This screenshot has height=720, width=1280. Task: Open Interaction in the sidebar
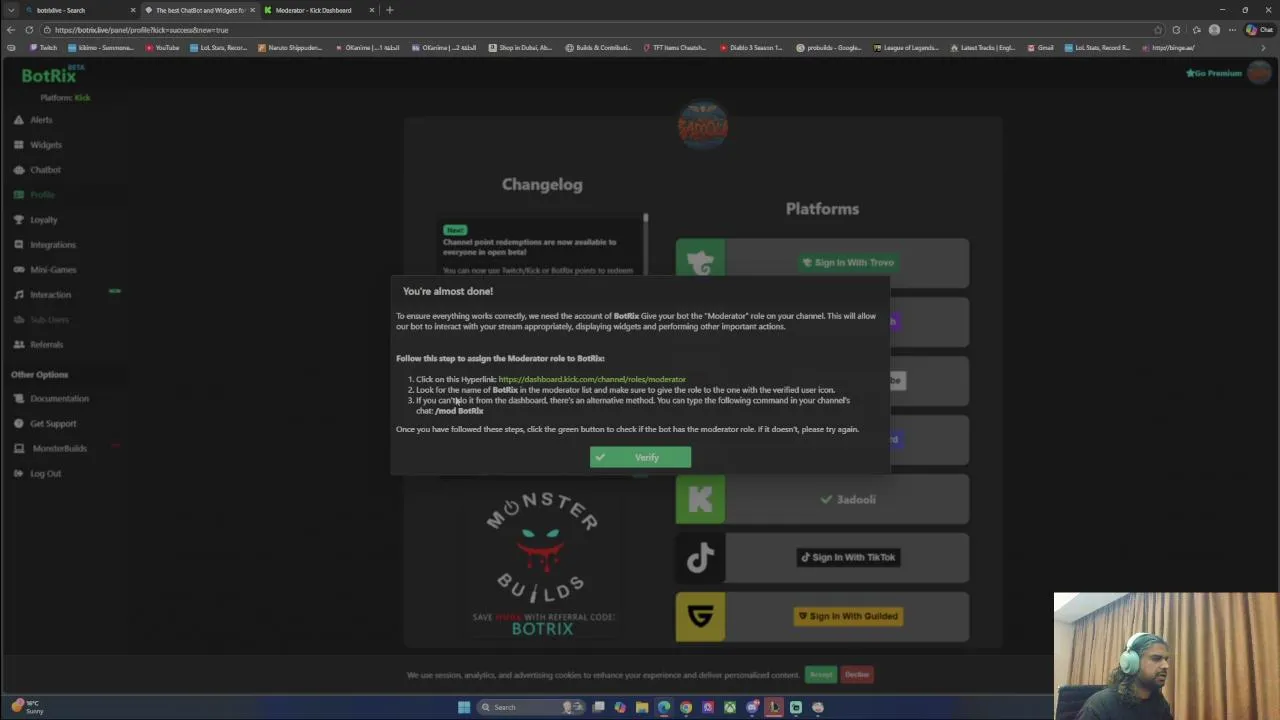[x=50, y=295]
